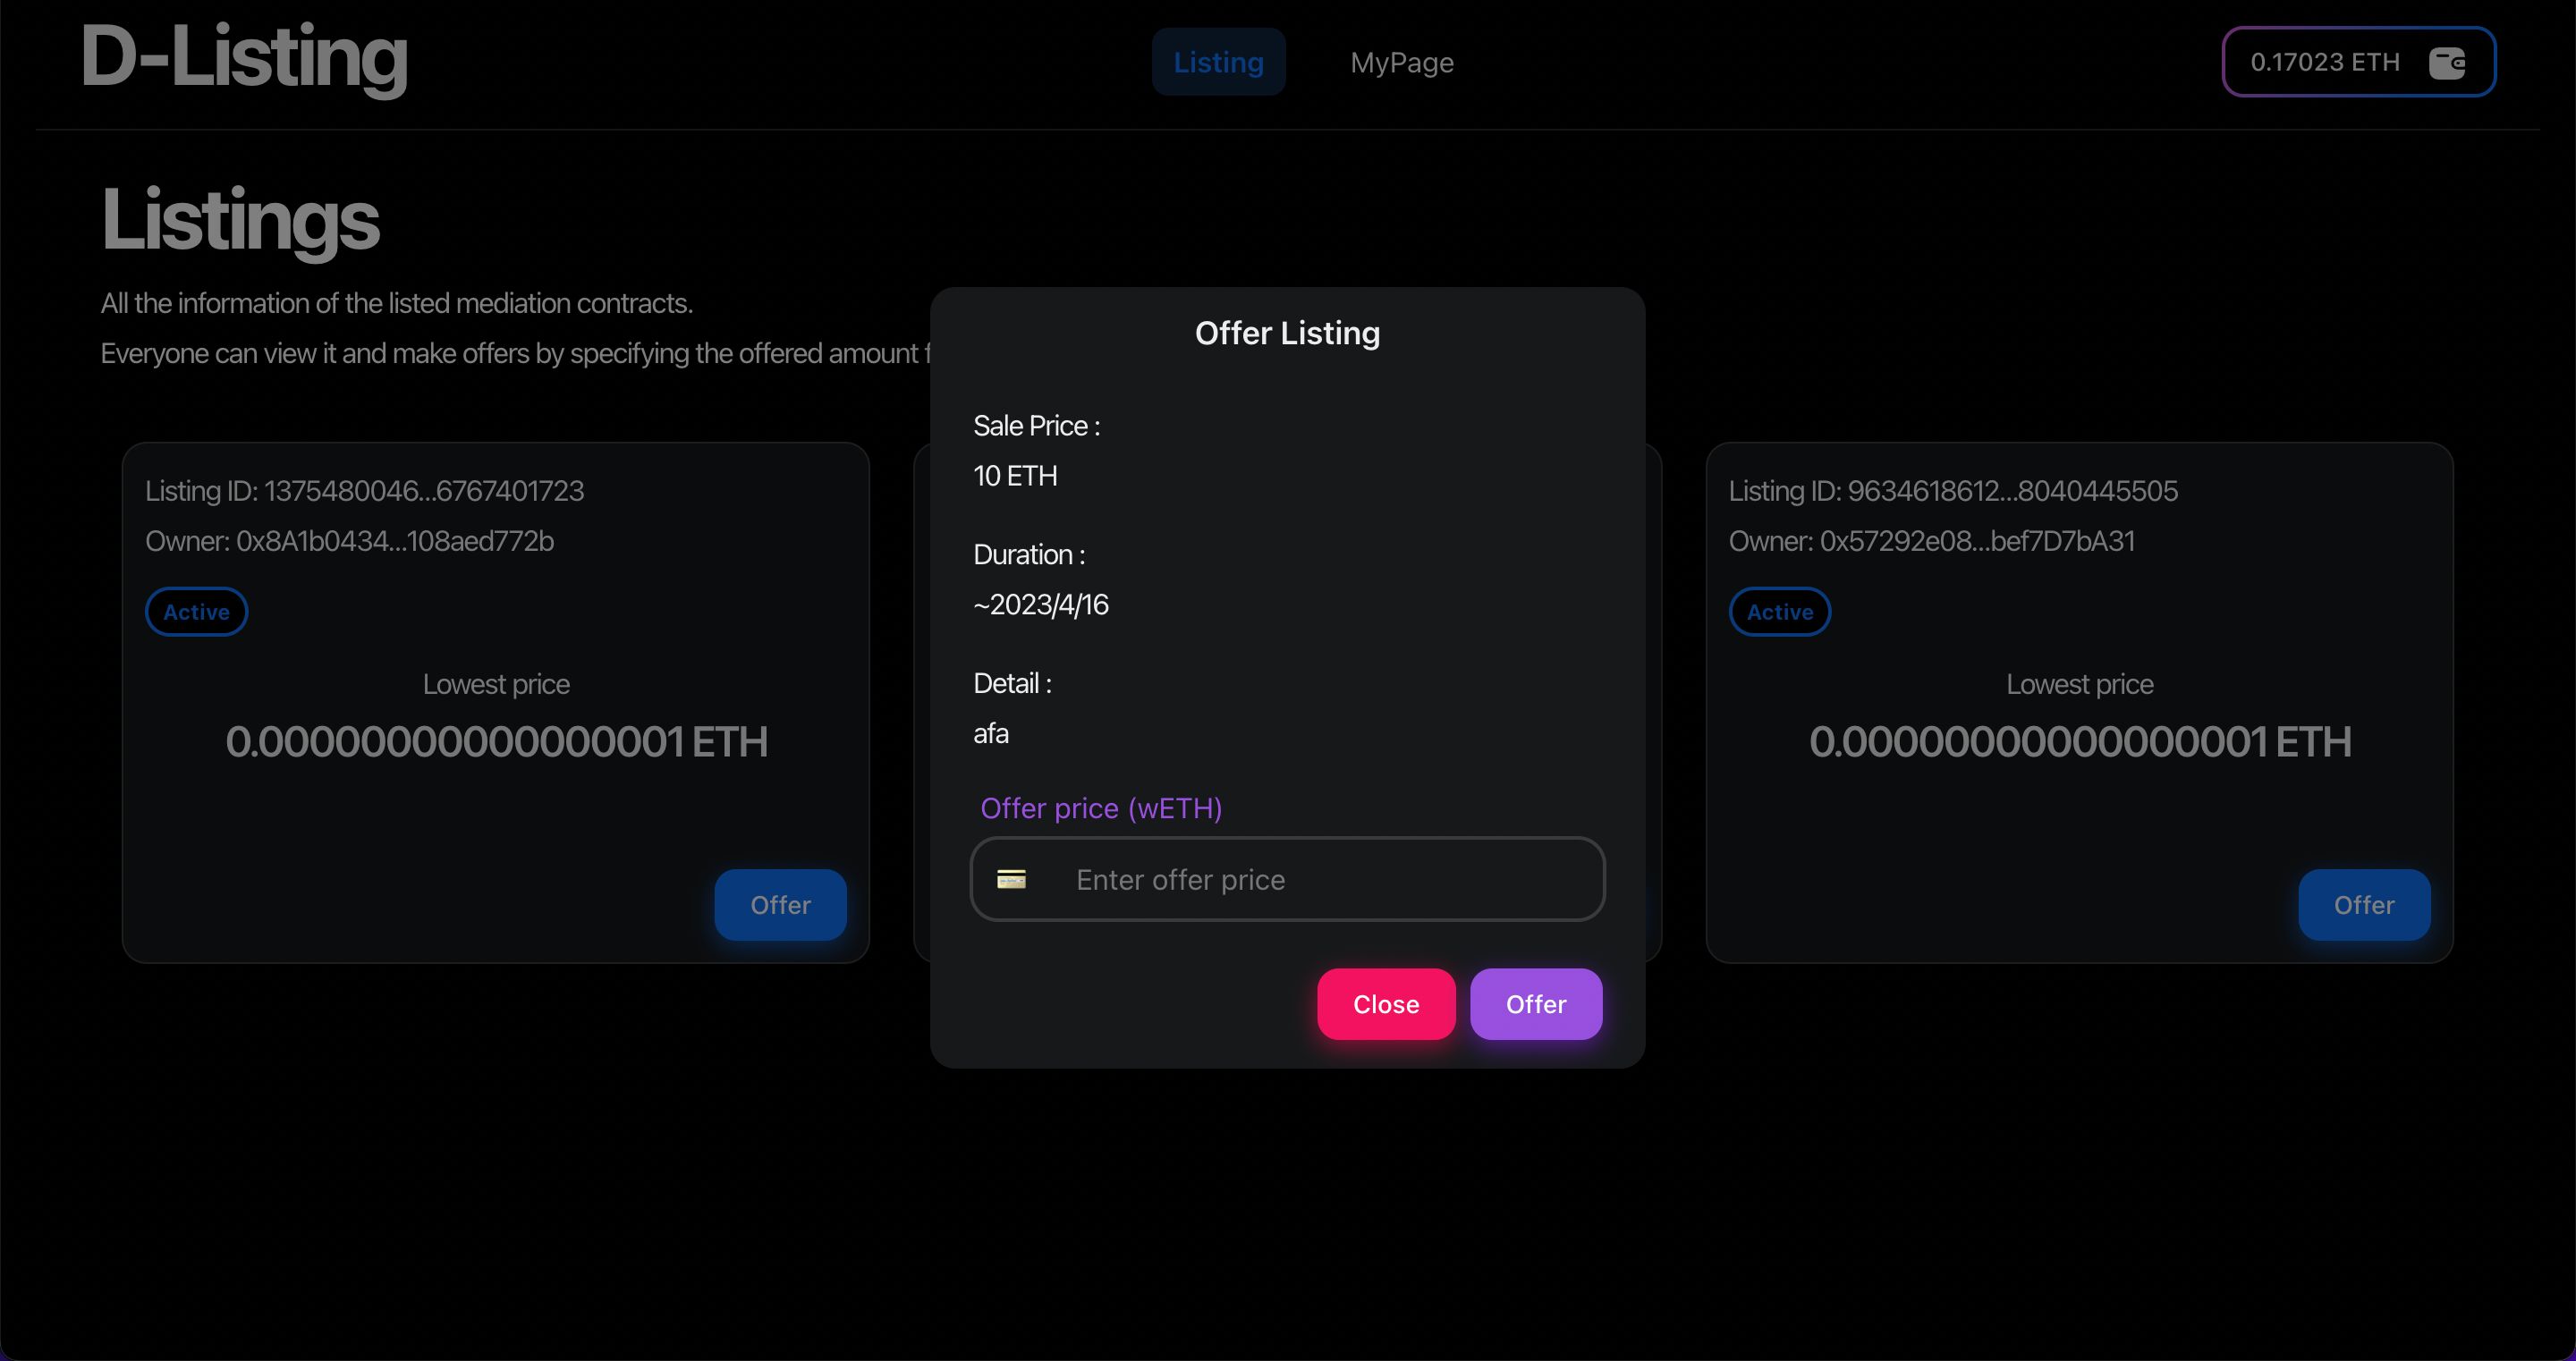The image size is (2576, 1361).
Task: Select Owner: 0x8A1b0434...108aed772b text
Action: [x=349, y=541]
